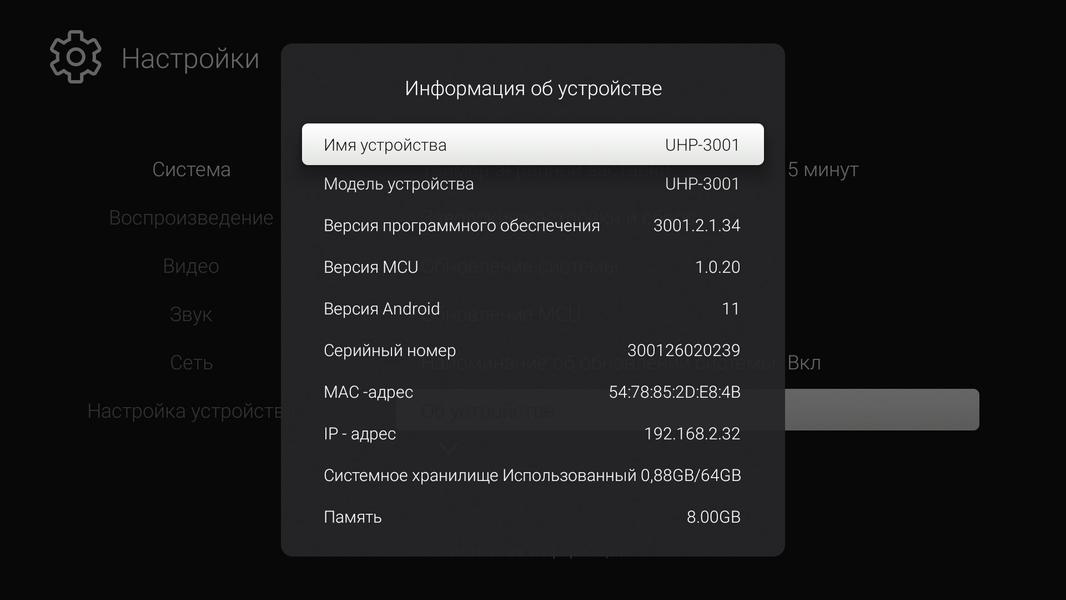This screenshot has width=1066, height=600.
Task: Select the Серийный номер row
Action: pos(532,350)
